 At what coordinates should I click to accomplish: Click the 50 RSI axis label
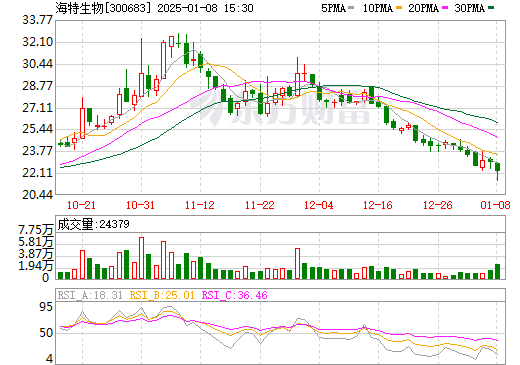point(46,333)
